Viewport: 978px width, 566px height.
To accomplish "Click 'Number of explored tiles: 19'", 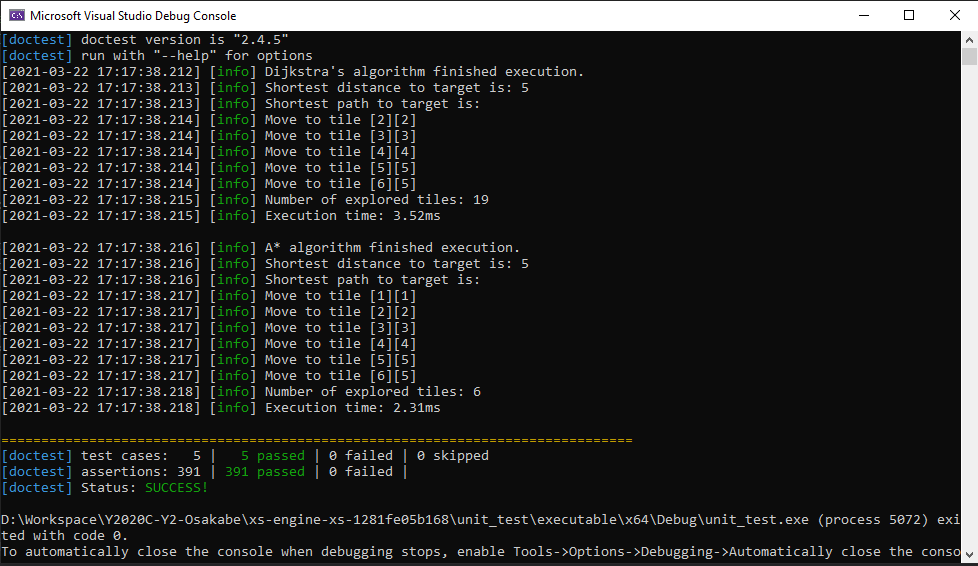I will coord(377,200).
